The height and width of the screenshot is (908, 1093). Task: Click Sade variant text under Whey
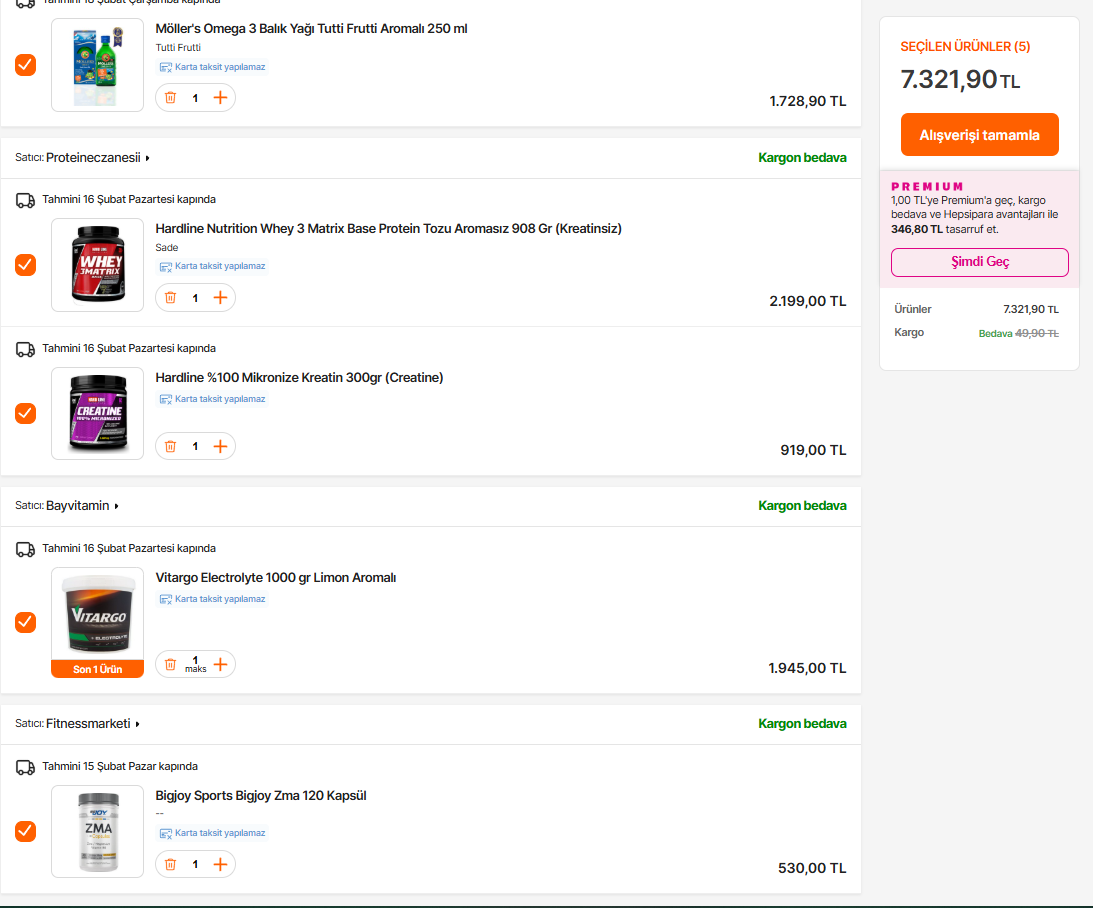167,247
